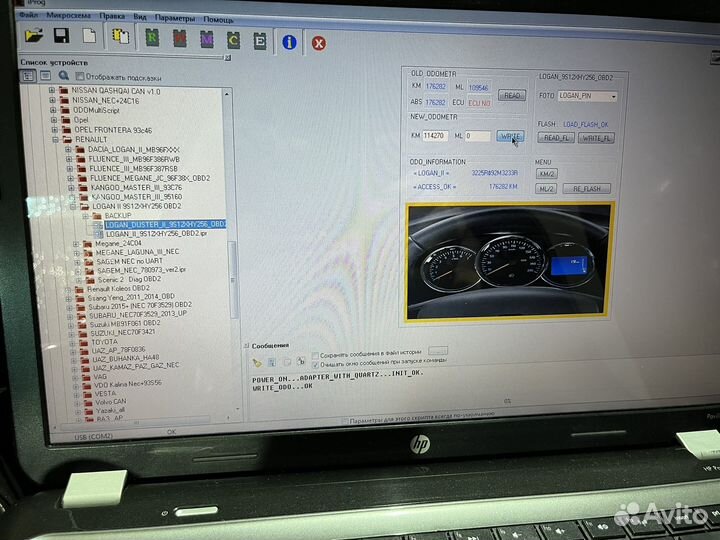Click the red X stop icon
Image resolution: width=720 pixels, height=540 pixels.
318,43
